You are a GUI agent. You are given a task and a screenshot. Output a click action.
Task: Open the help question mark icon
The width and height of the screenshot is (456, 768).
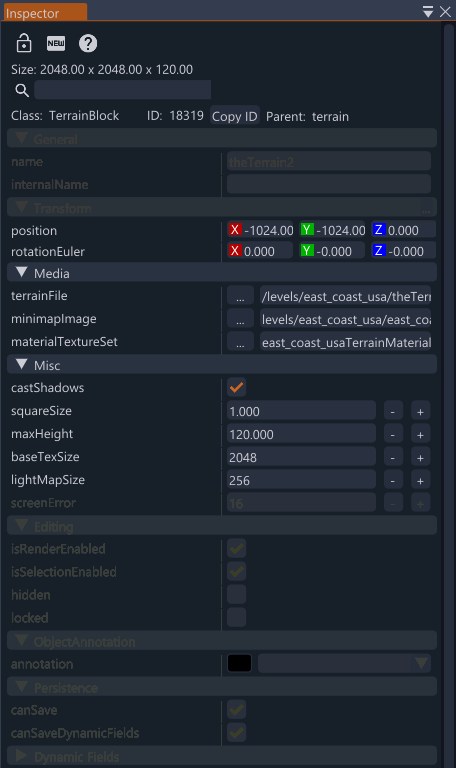(x=88, y=43)
